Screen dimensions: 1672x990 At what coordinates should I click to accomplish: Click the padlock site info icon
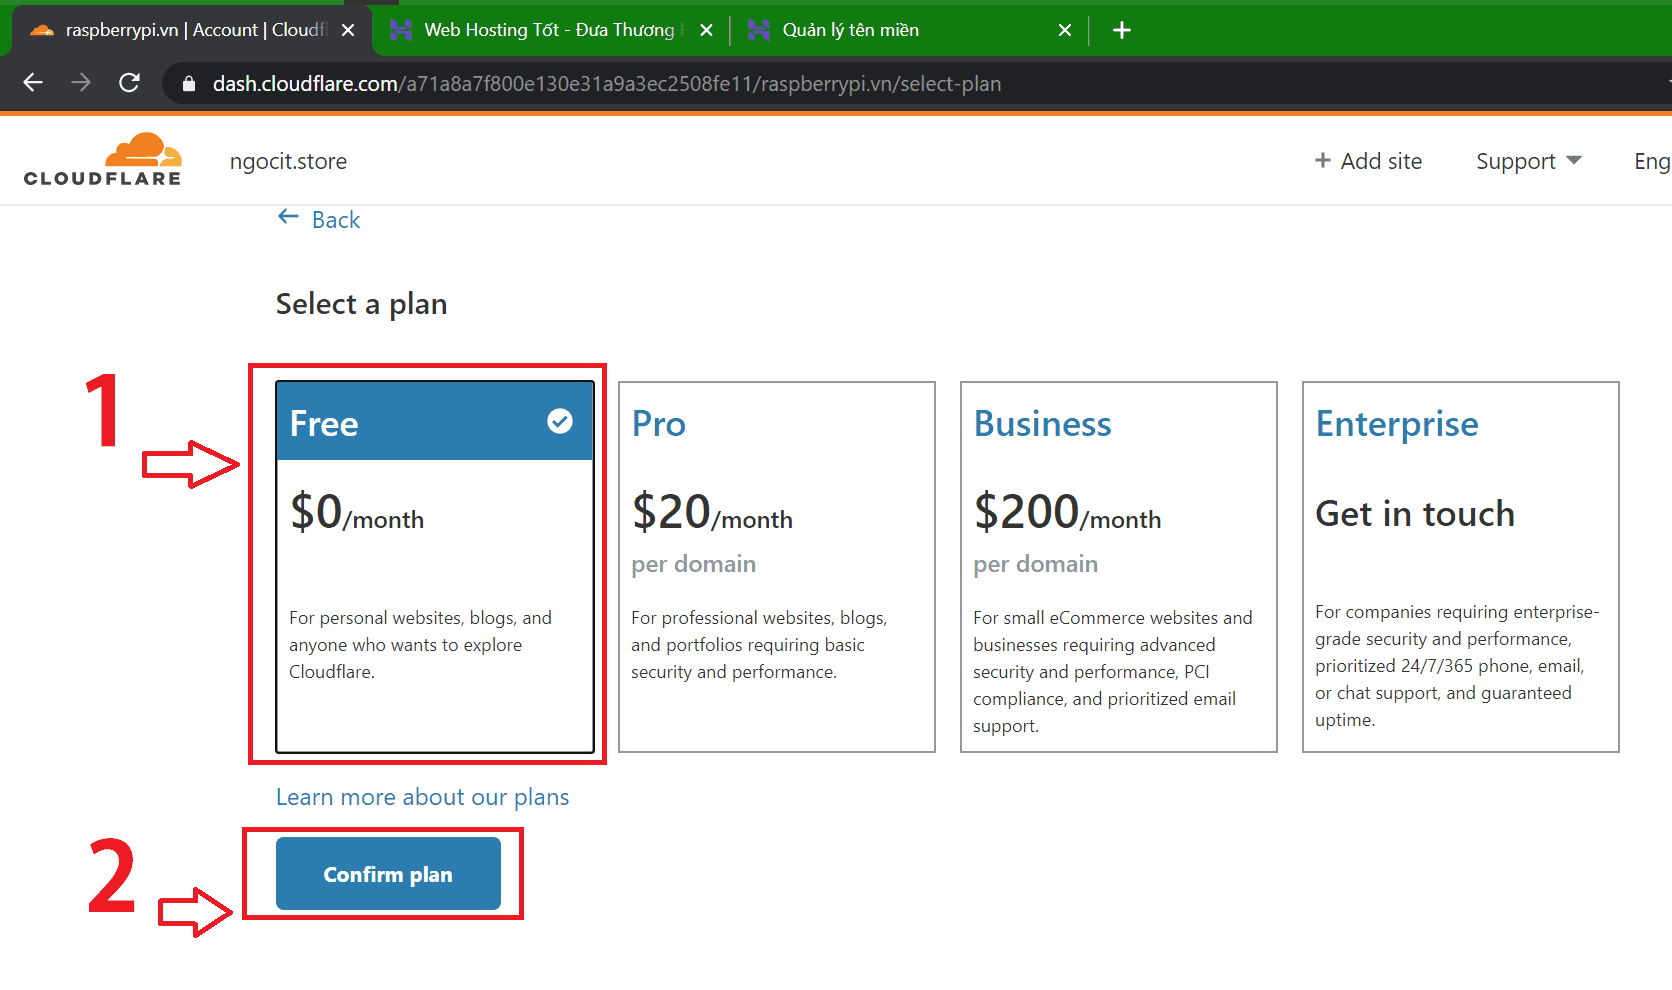189,84
